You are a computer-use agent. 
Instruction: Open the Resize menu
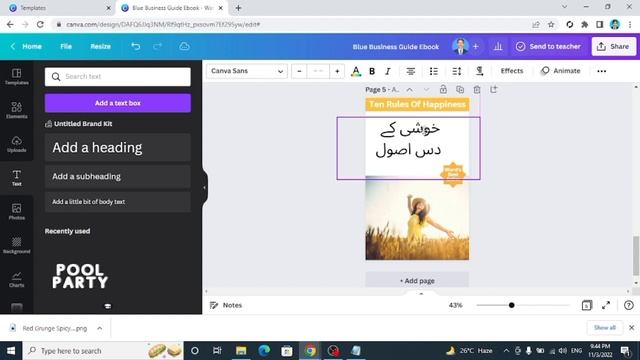(x=100, y=47)
